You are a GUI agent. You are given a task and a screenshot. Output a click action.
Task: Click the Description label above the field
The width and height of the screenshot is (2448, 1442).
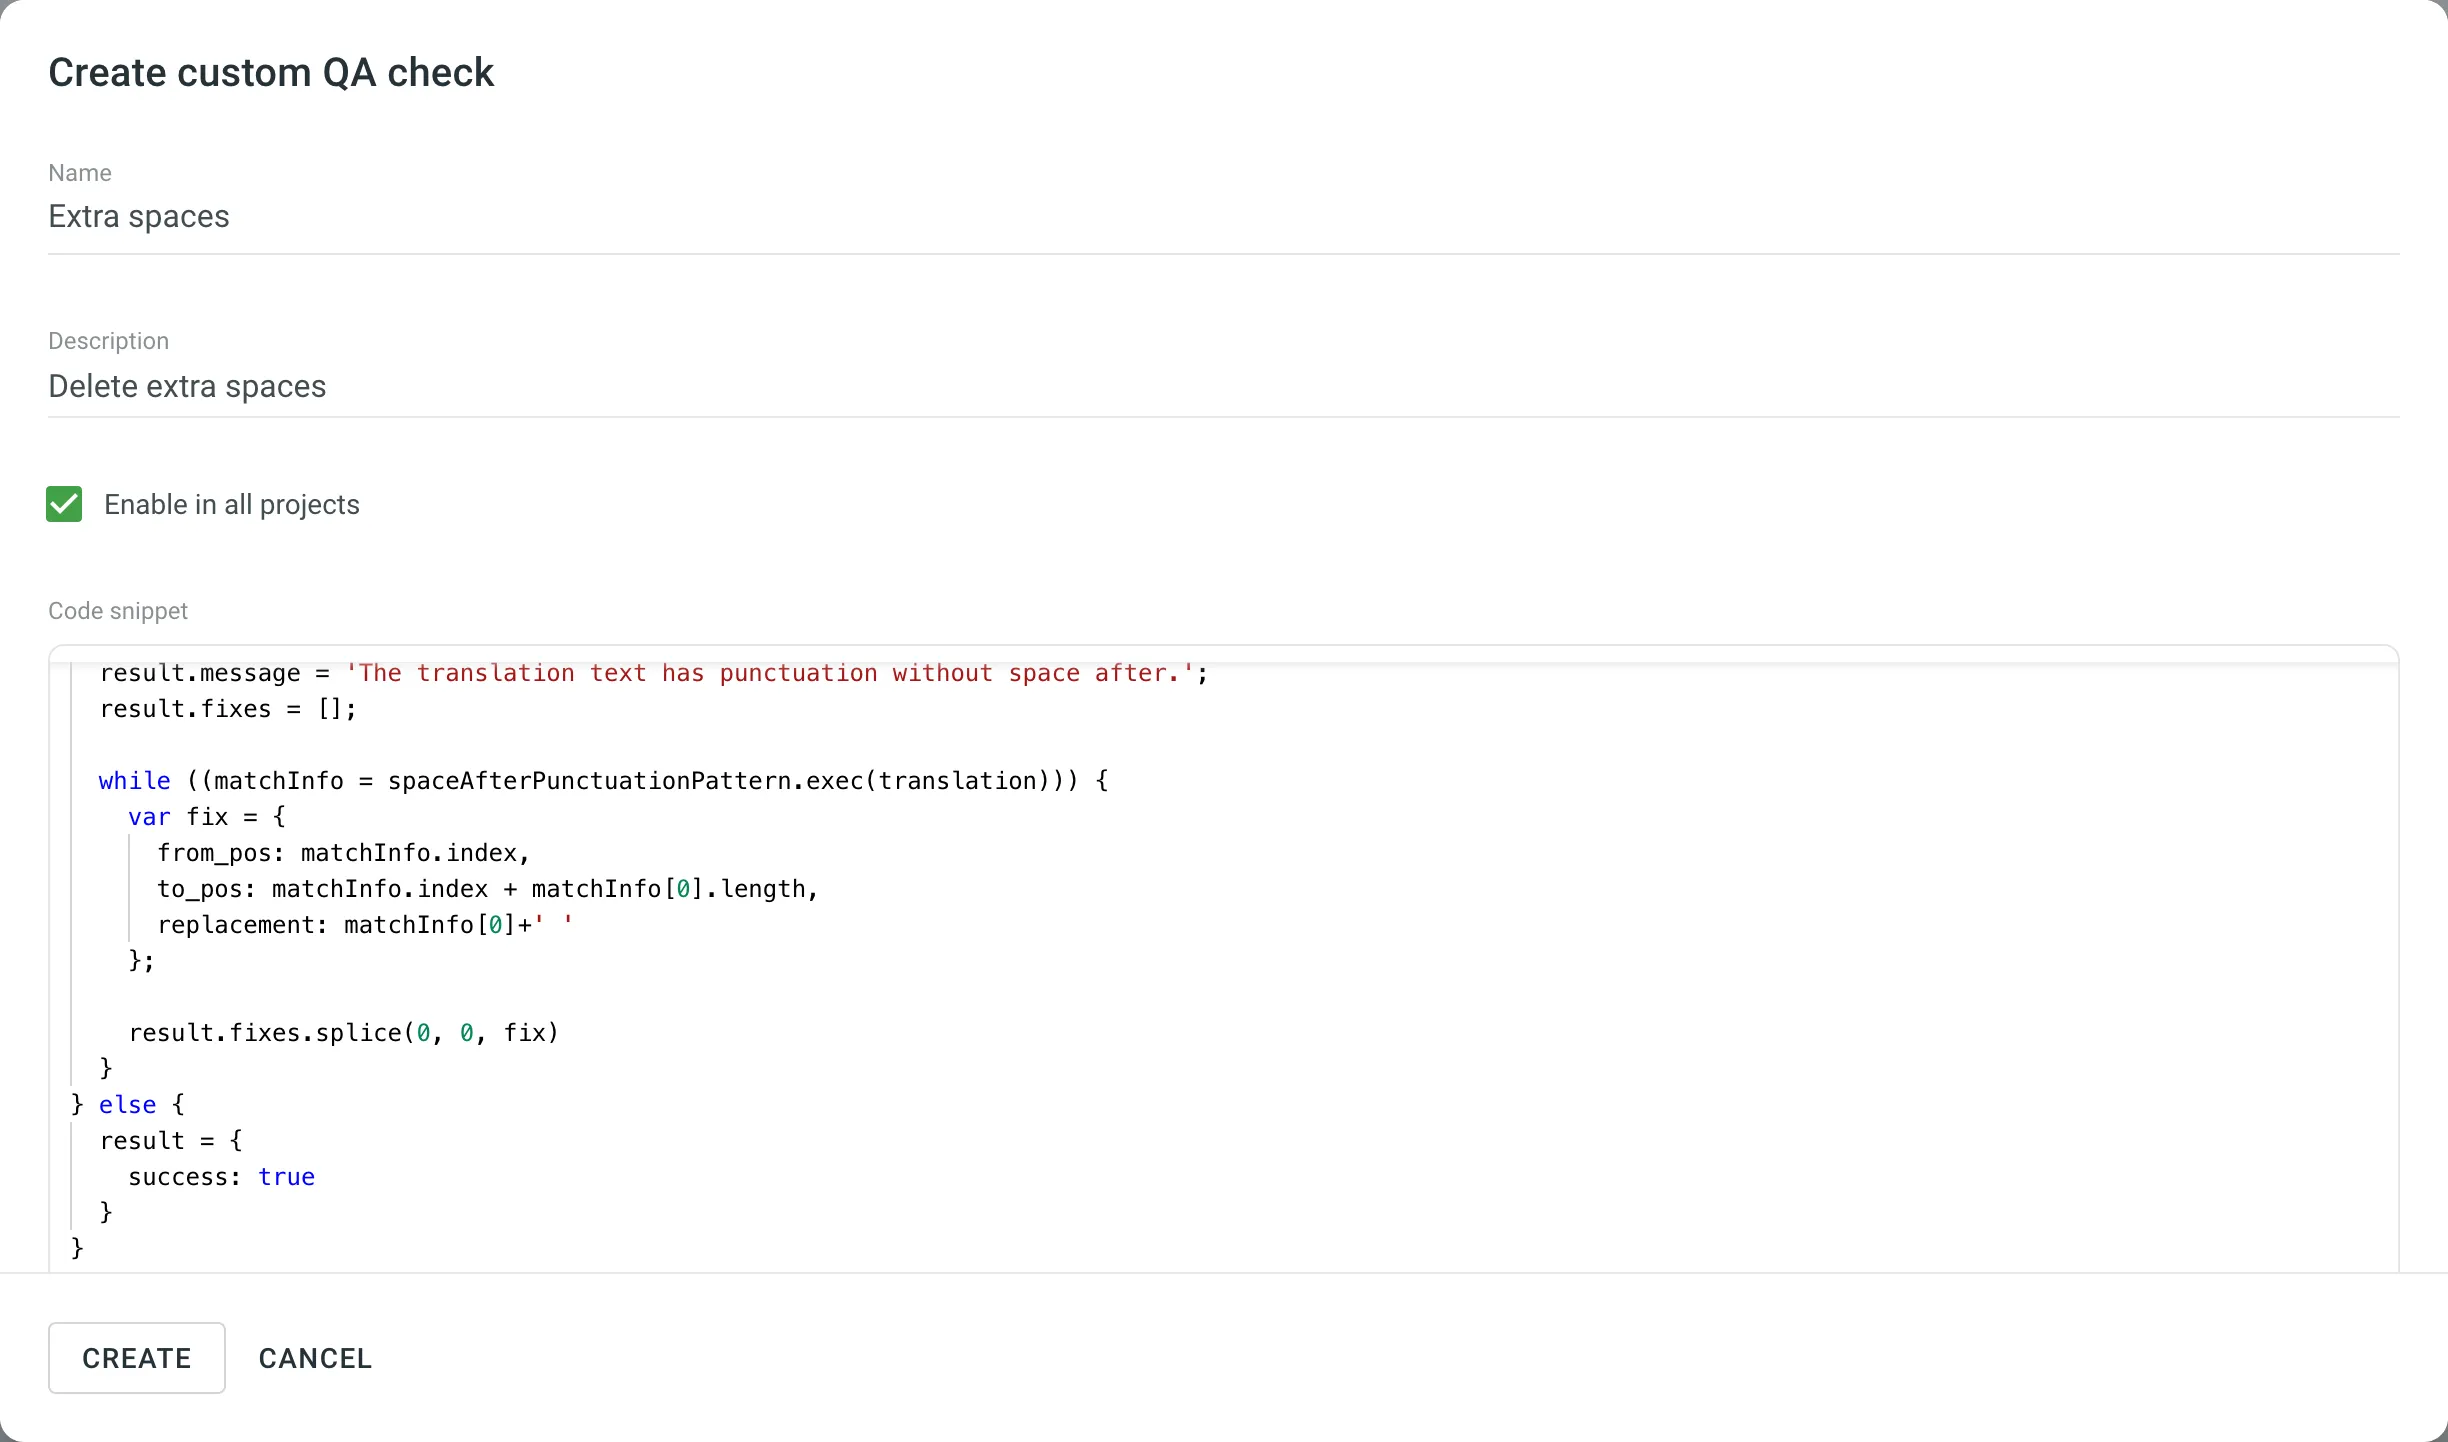(108, 340)
